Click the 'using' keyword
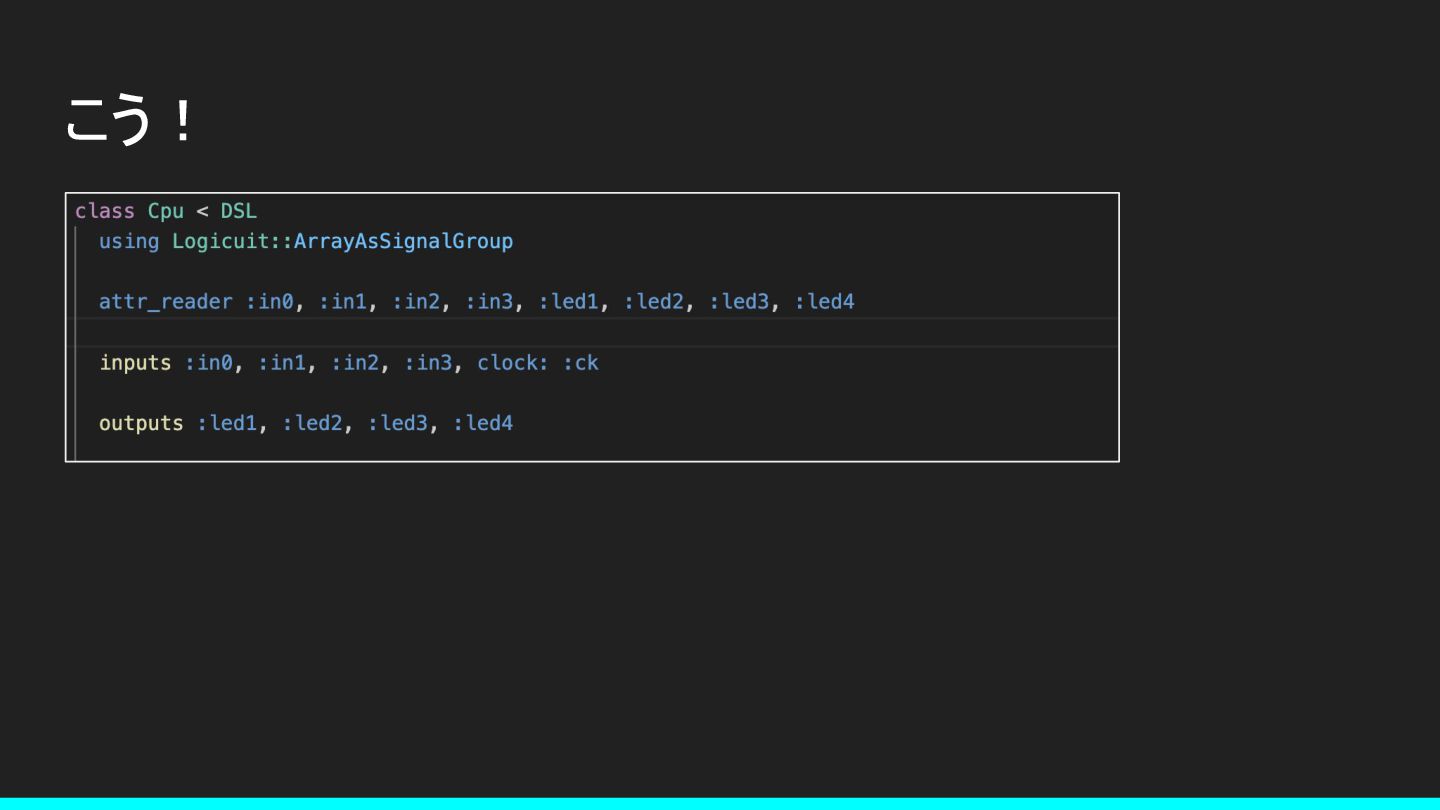Screen dimensions: 1440x810 [129, 241]
